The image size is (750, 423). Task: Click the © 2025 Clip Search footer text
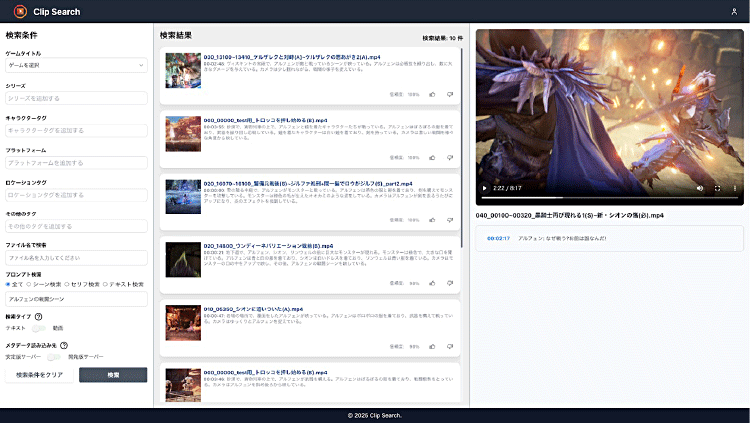click(x=375, y=415)
